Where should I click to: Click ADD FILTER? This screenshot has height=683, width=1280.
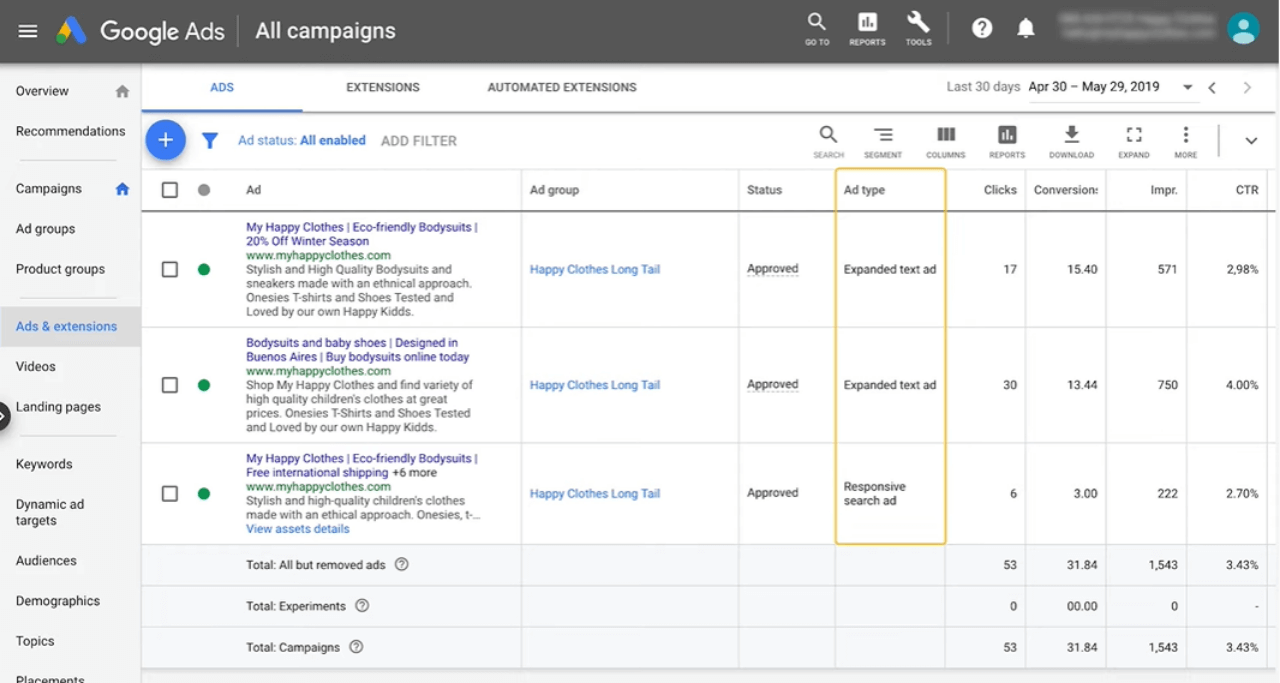(x=419, y=141)
